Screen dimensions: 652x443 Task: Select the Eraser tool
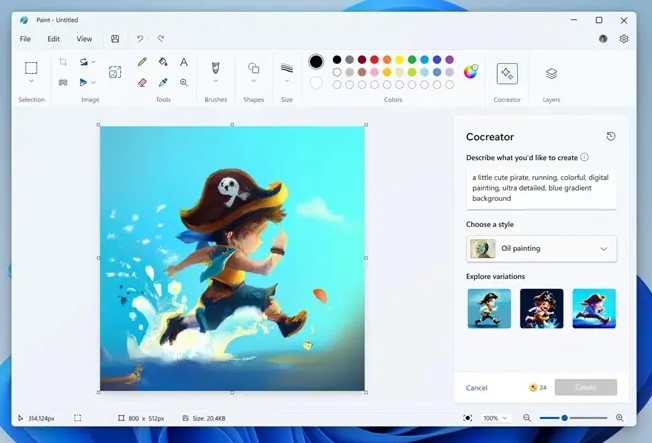142,82
